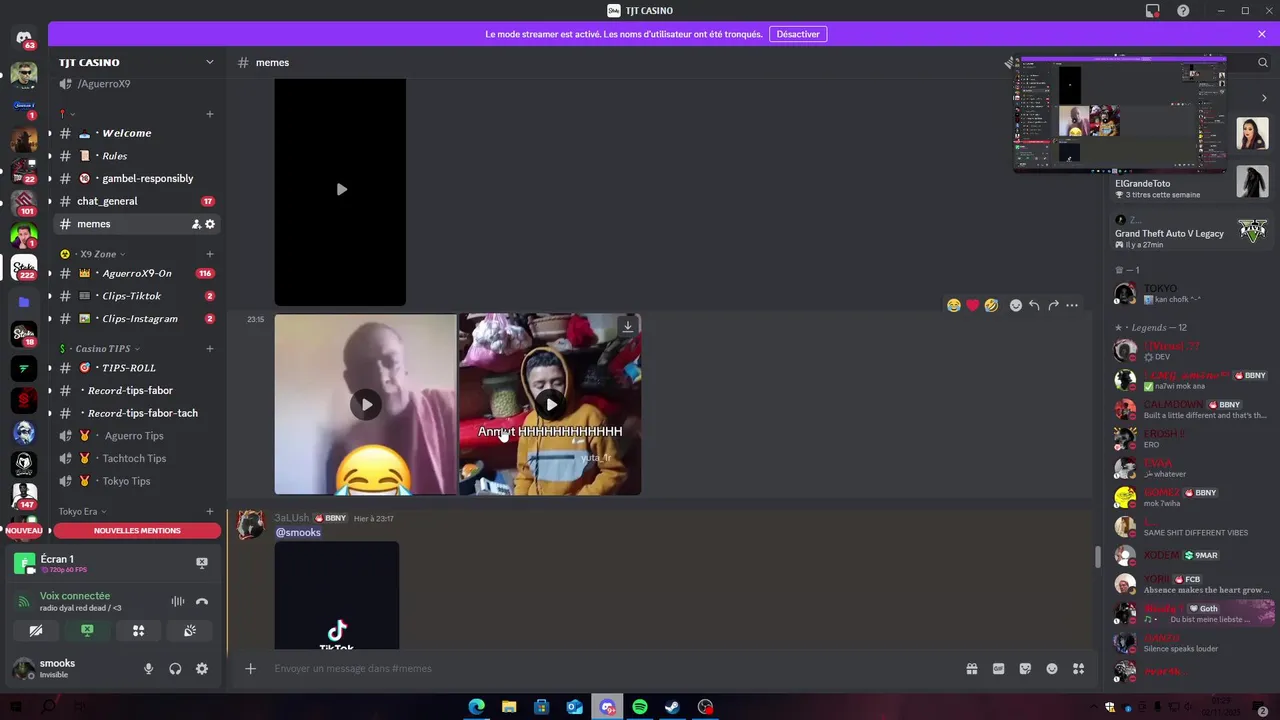Open Discord direct messages home icon
The height and width of the screenshot is (720, 1280).
coord(24,39)
